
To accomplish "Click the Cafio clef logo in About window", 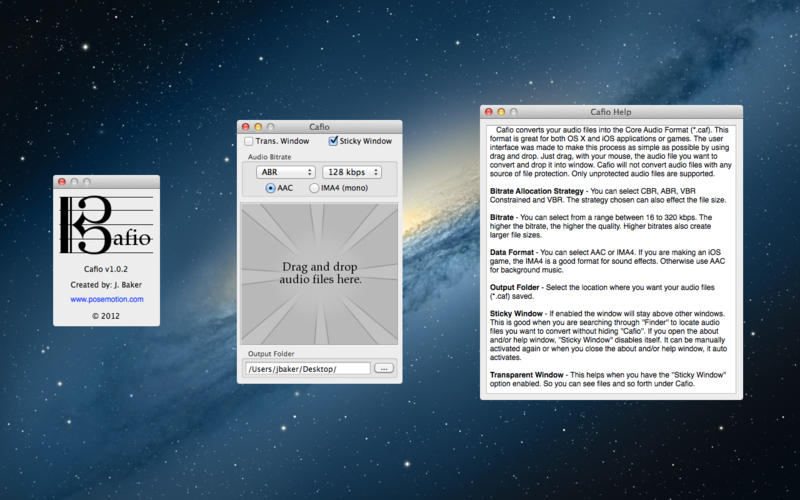I will pyautogui.click(x=105, y=225).
